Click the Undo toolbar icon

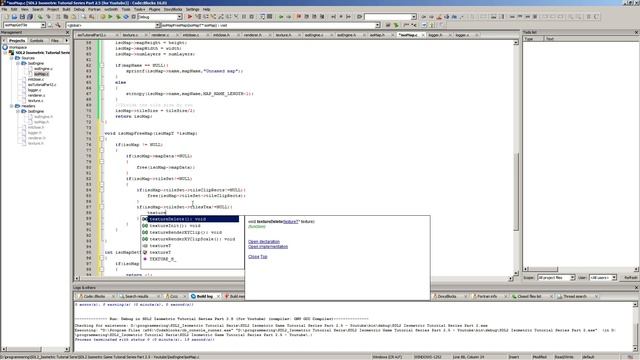[40, 17]
